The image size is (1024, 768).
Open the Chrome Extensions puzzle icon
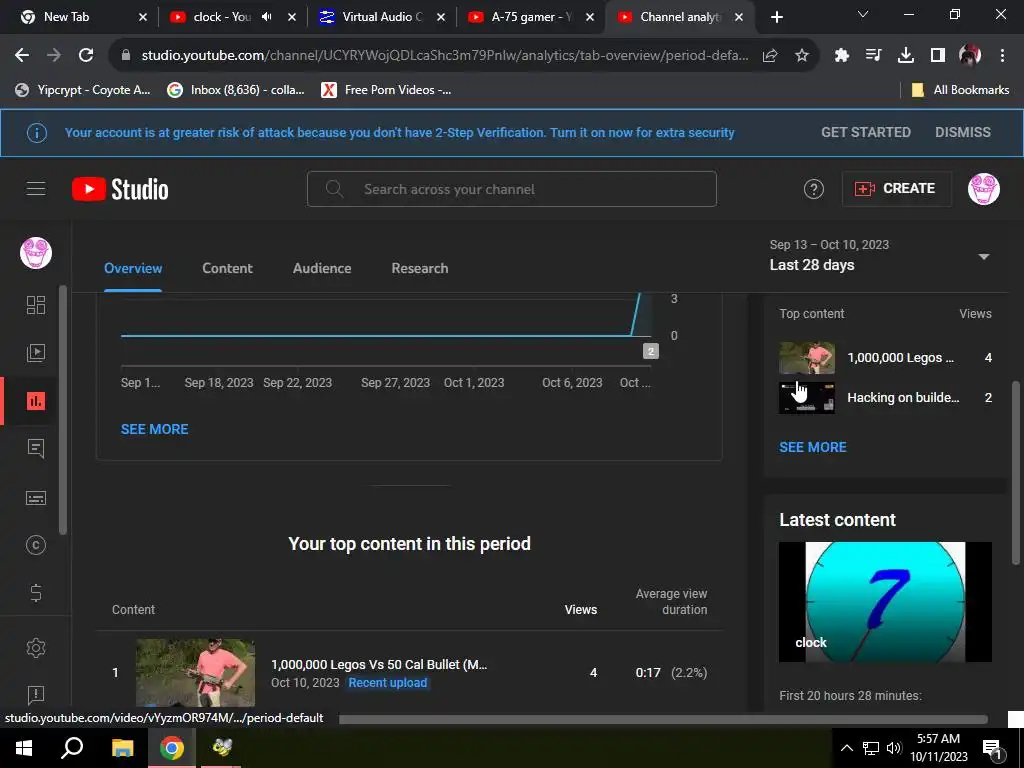(842, 56)
